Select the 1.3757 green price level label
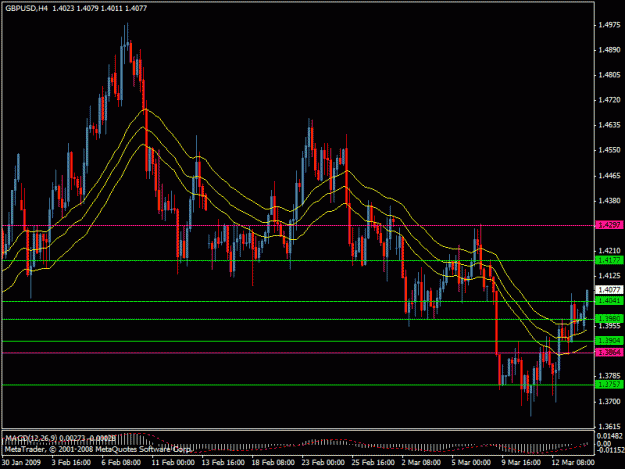This screenshot has height=469, width=625. tap(609, 384)
